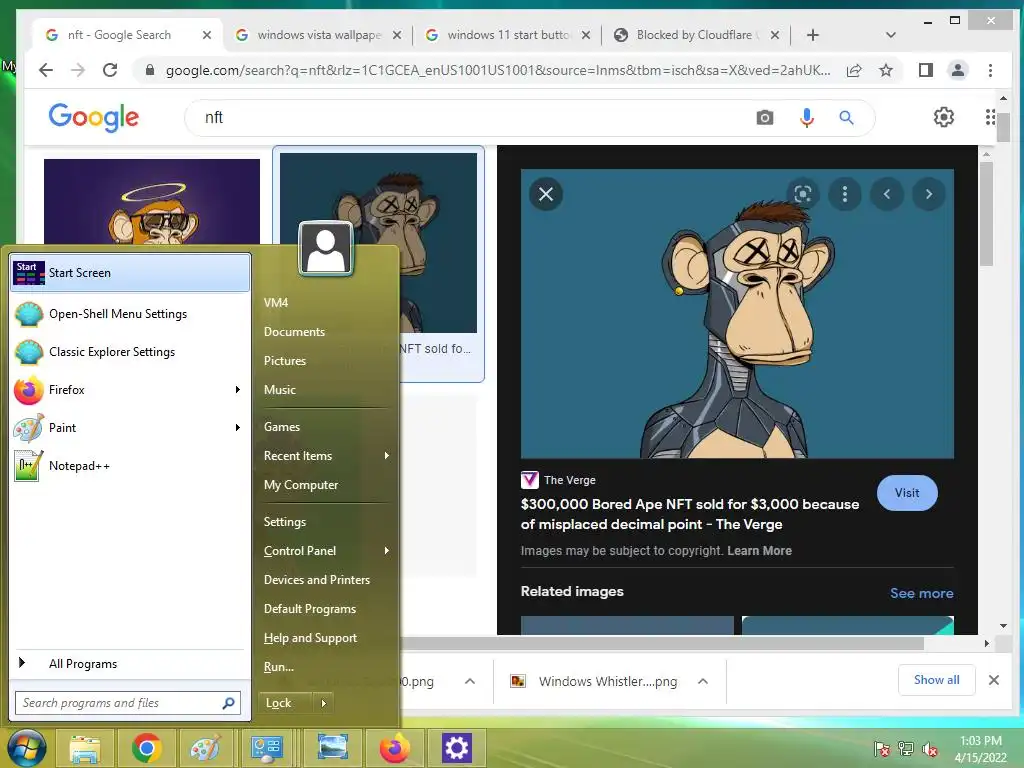Click the blue search magnifier
1024x768 pixels.
[846, 118]
